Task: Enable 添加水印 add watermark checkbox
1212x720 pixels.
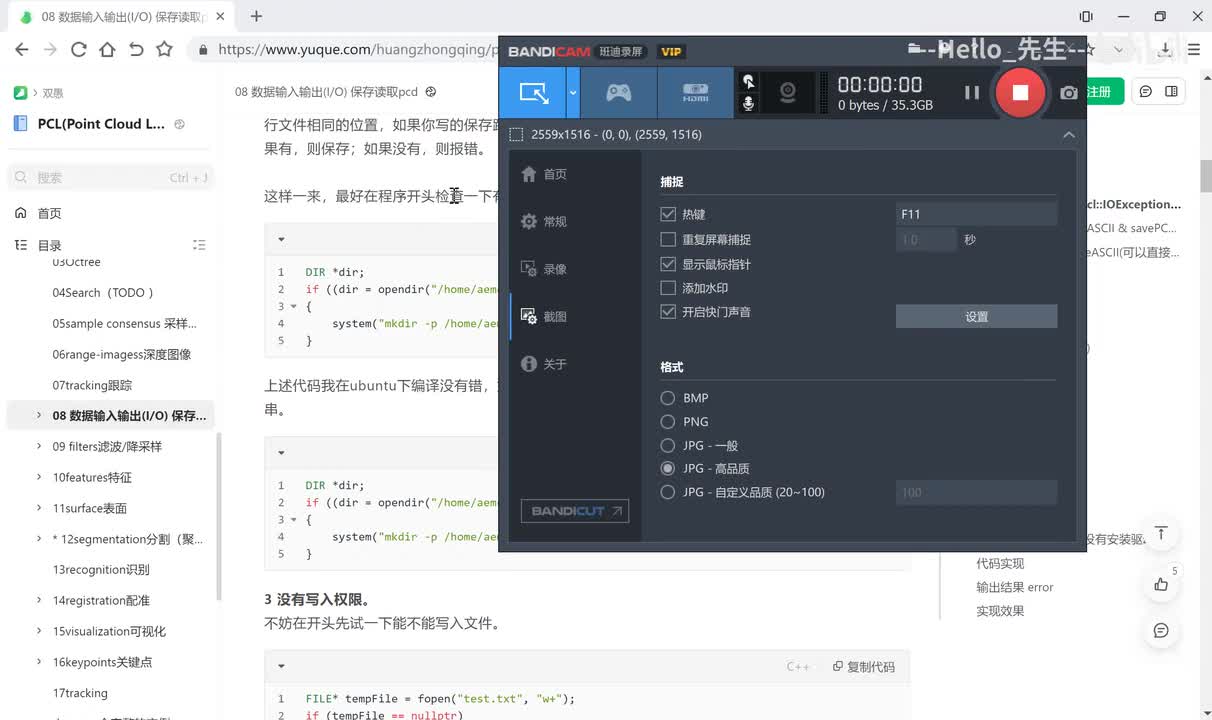Action: point(668,288)
